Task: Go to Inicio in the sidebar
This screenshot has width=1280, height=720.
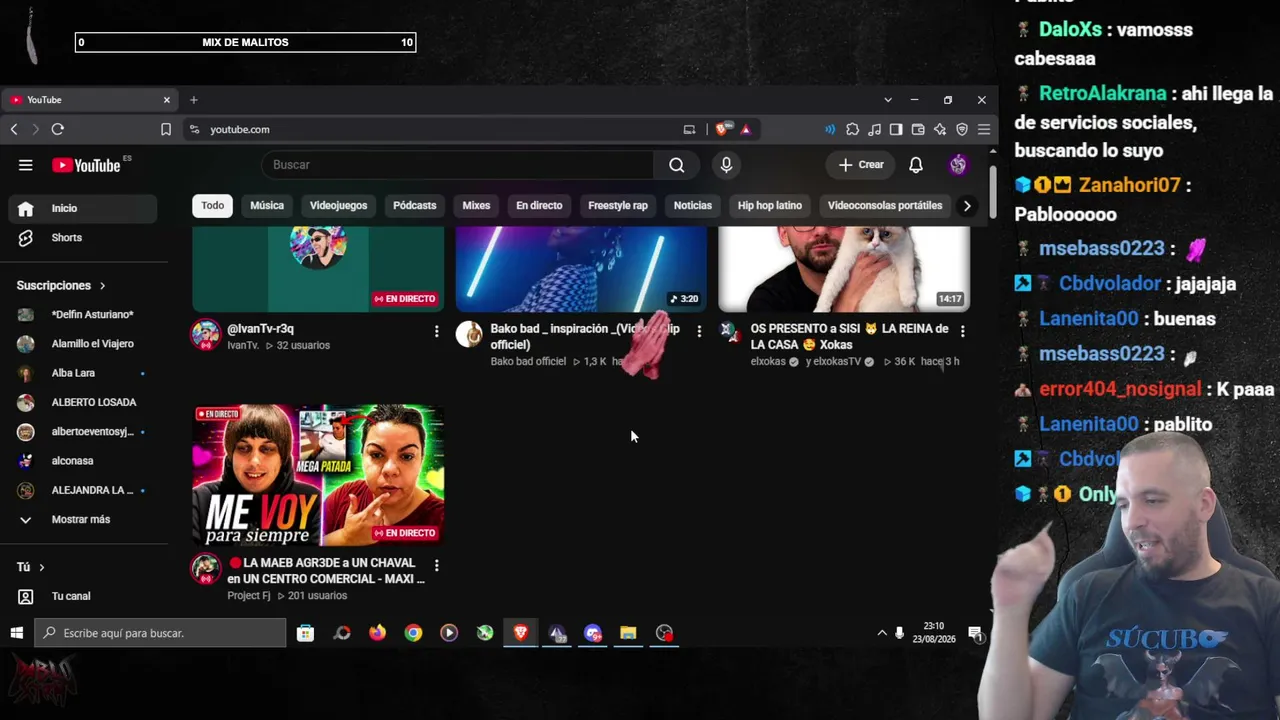Action: tap(82, 208)
